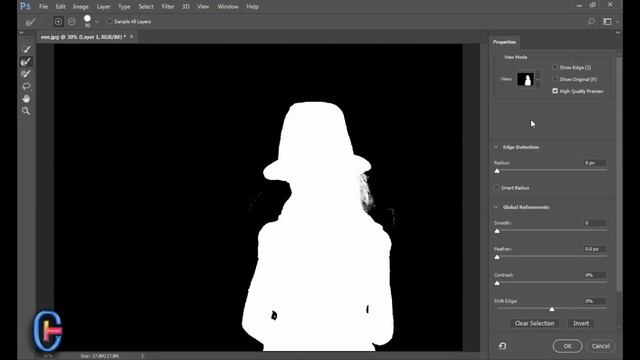Click the Invert button

[581, 323]
